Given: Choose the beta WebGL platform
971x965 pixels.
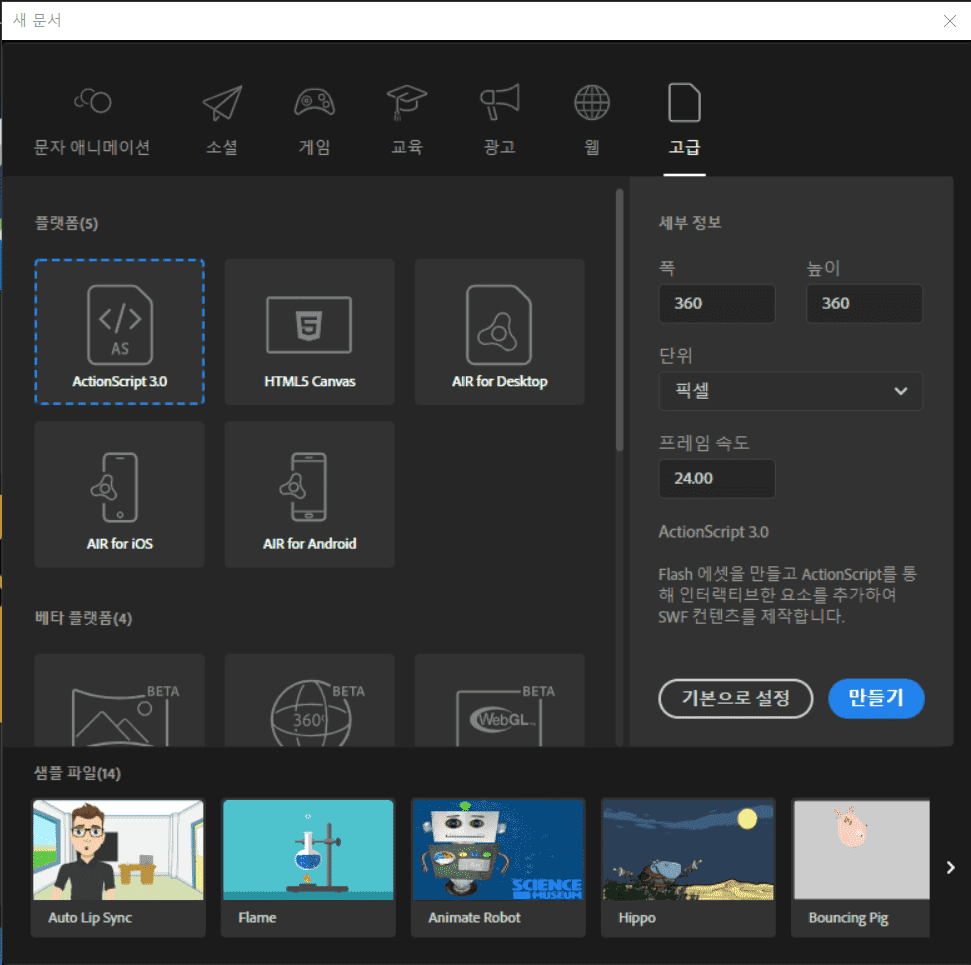Looking at the screenshot, I should point(500,701).
